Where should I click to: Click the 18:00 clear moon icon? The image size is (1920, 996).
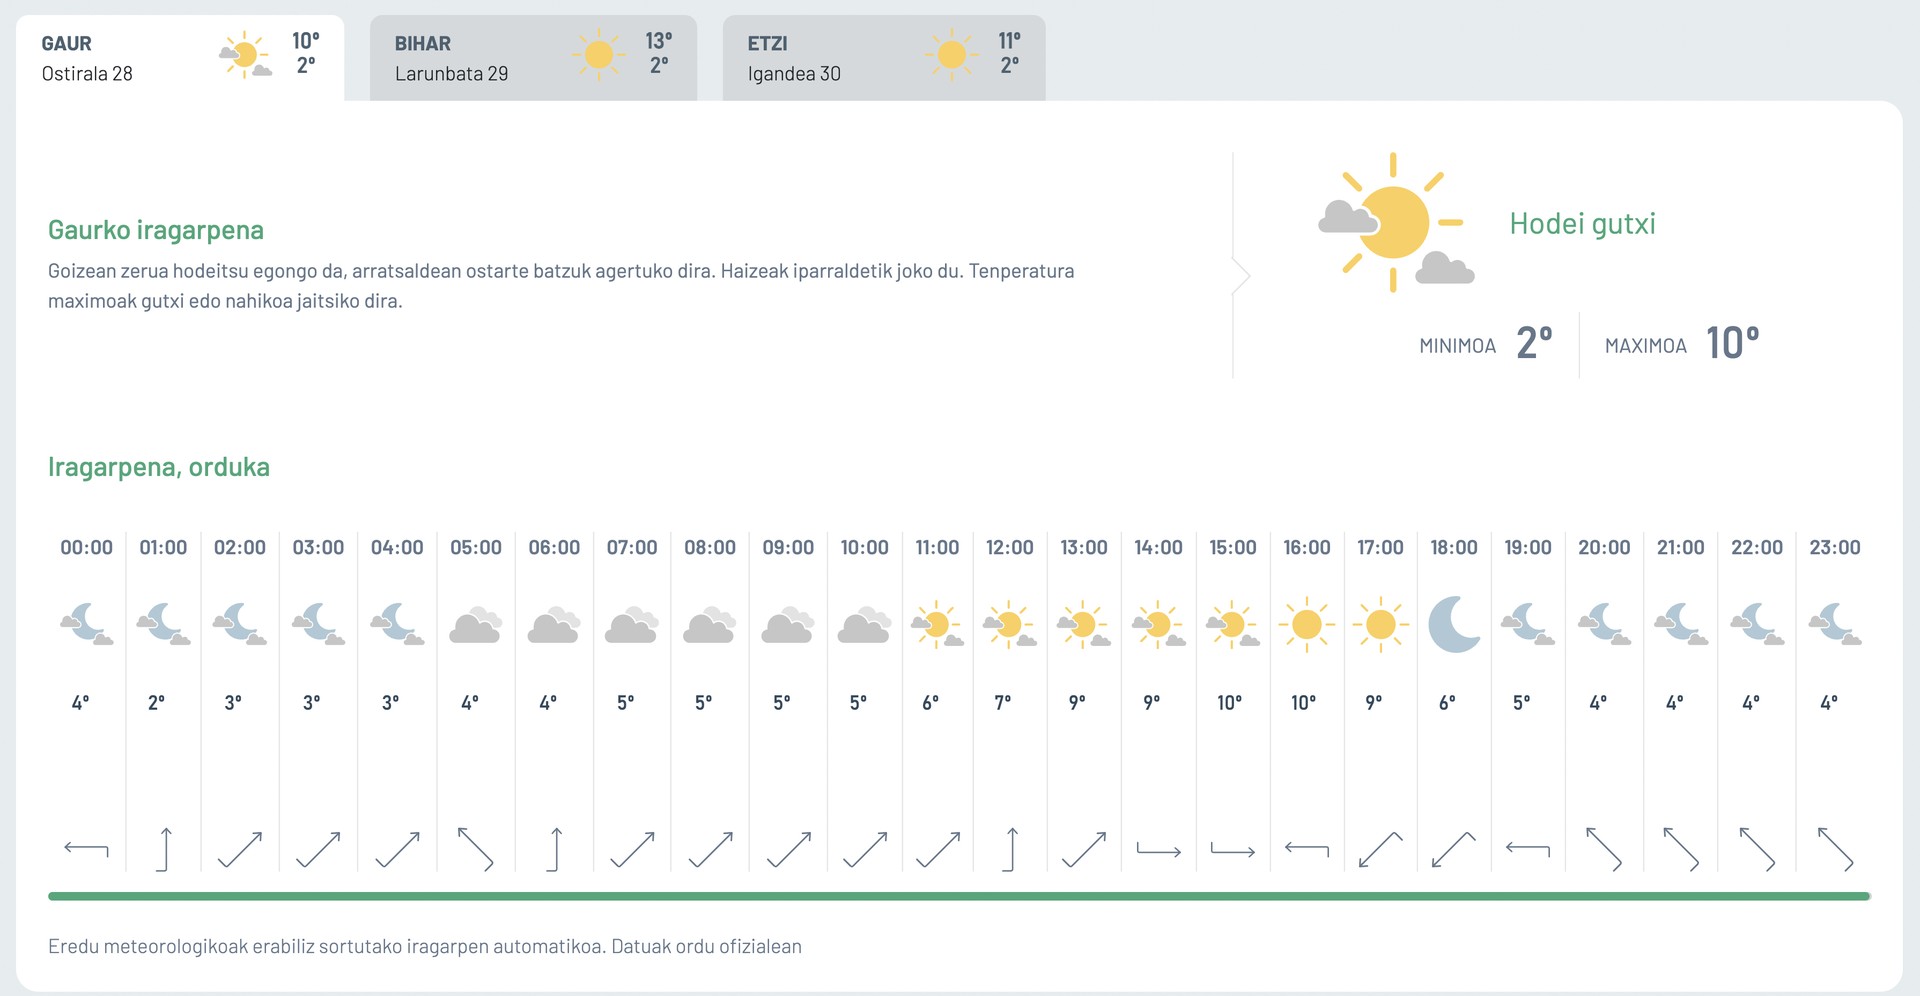coord(1454,625)
